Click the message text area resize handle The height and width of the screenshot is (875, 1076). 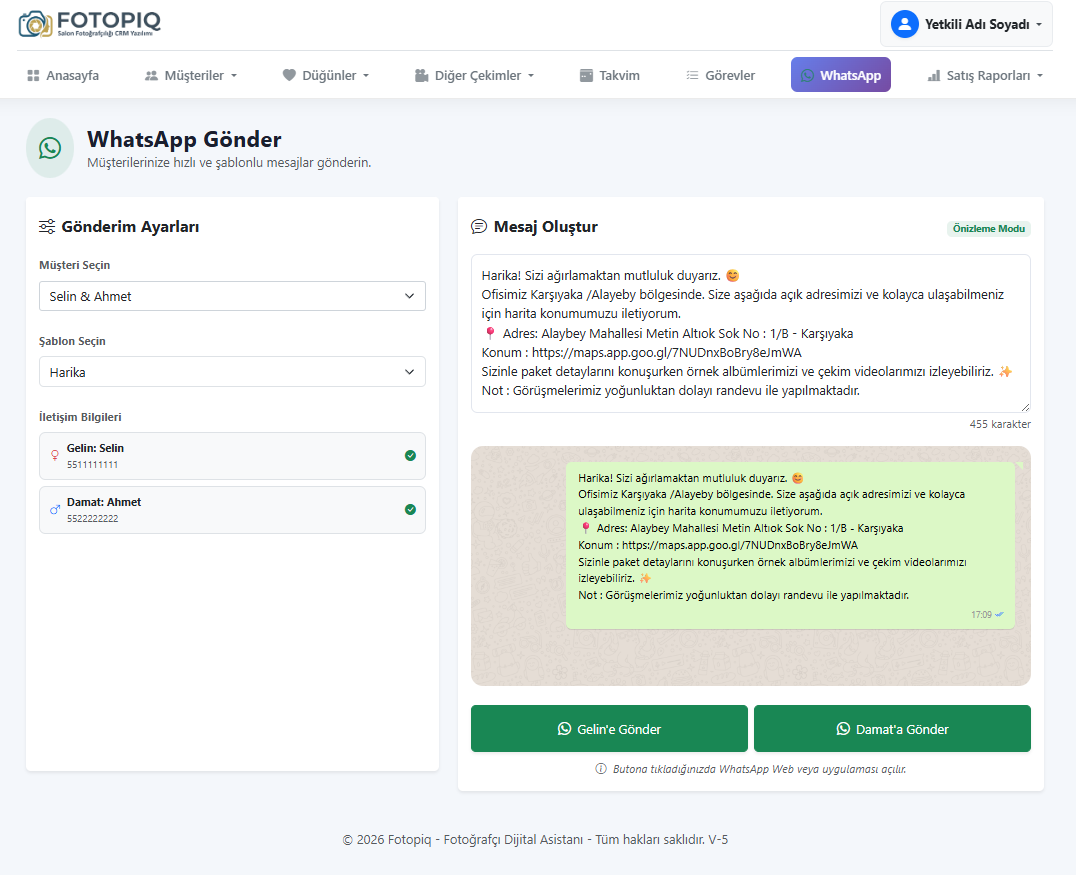[1025, 407]
